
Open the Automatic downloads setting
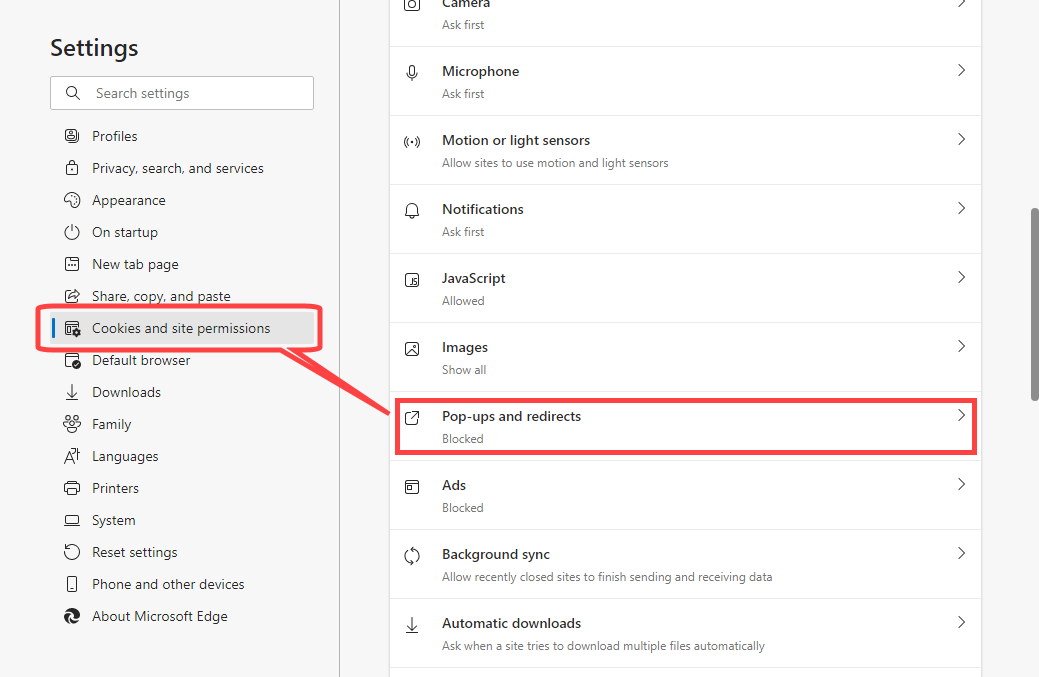[685, 633]
